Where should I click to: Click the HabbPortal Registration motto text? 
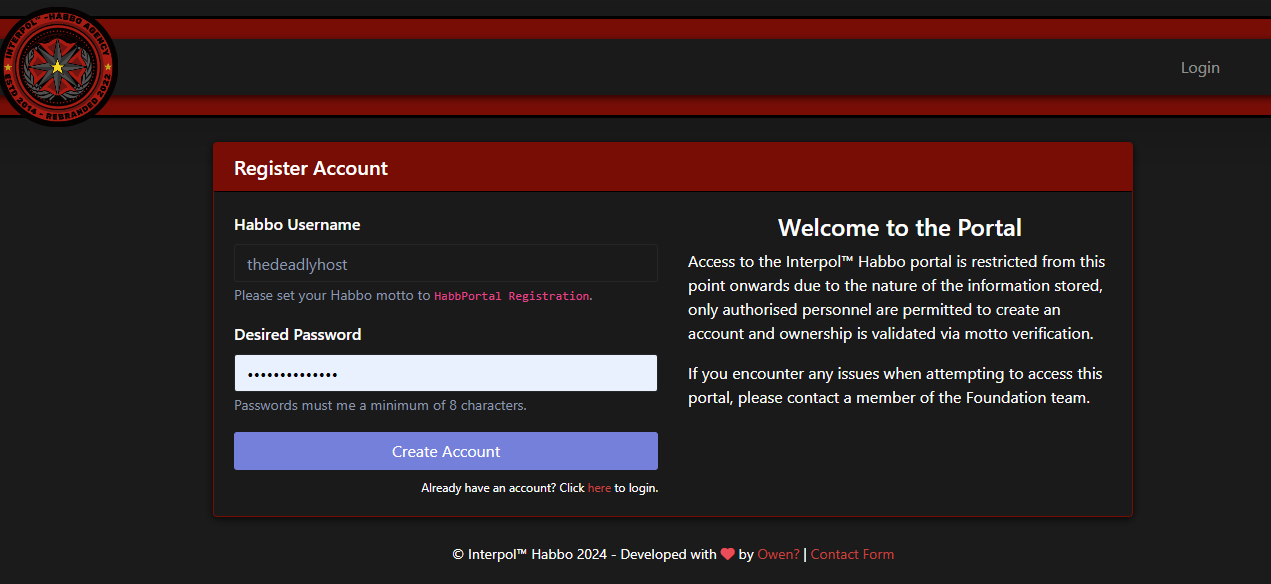tap(511, 296)
